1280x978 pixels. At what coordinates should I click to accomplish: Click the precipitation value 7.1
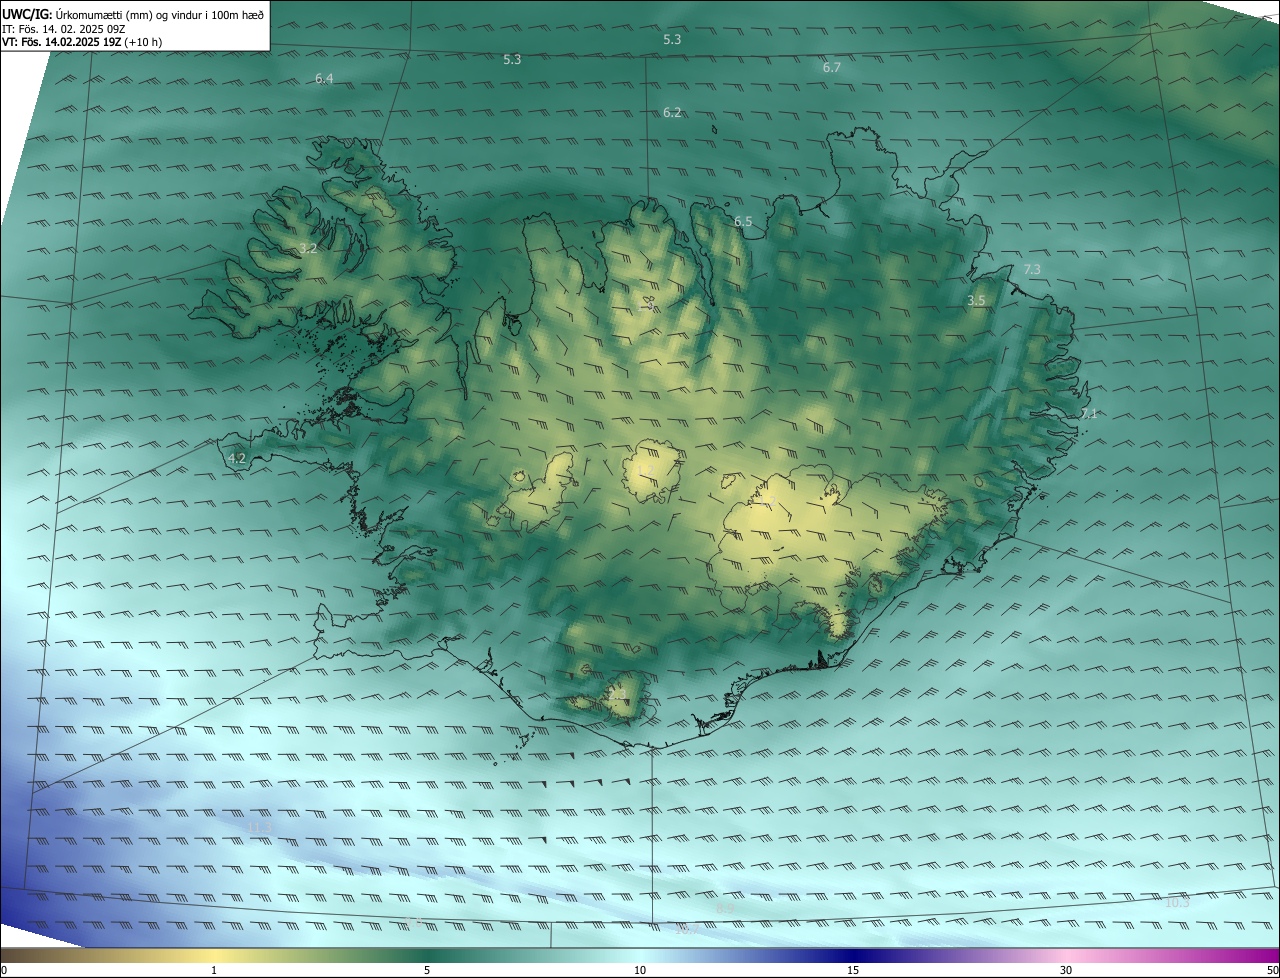(x=1089, y=413)
